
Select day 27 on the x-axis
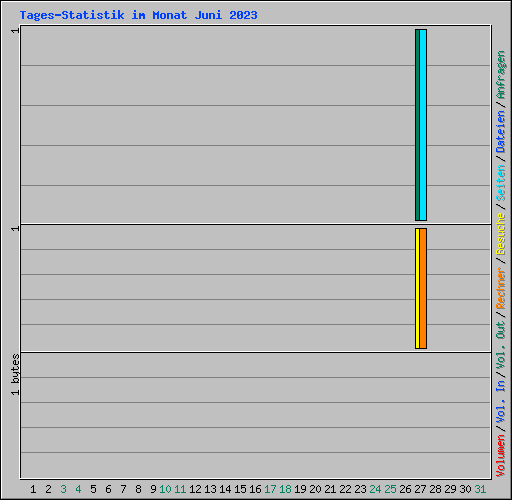[x=420, y=489]
